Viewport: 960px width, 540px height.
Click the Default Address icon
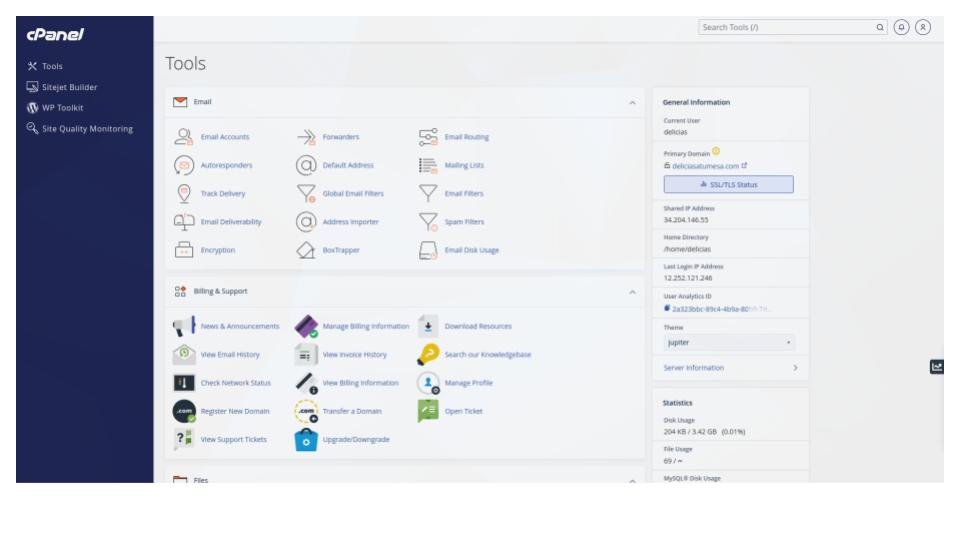[306, 165]
